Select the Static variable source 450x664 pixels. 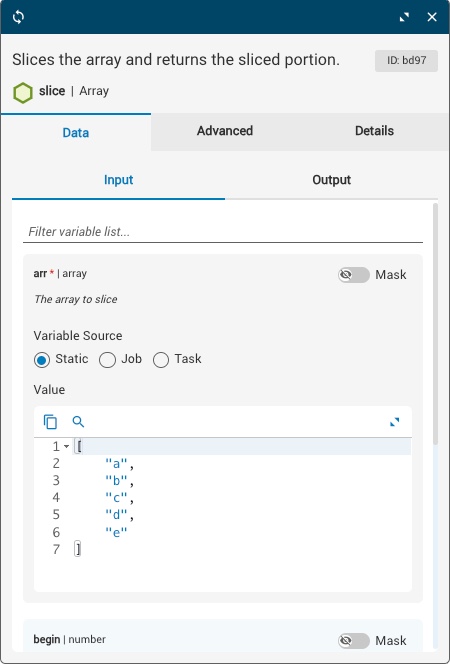click(42, 360)
